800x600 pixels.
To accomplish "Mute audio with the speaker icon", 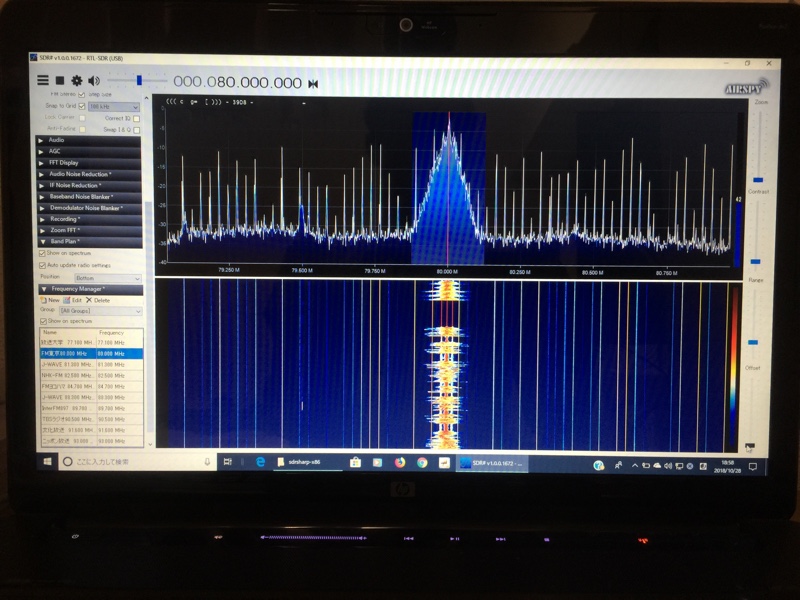I will click(94, 81).
